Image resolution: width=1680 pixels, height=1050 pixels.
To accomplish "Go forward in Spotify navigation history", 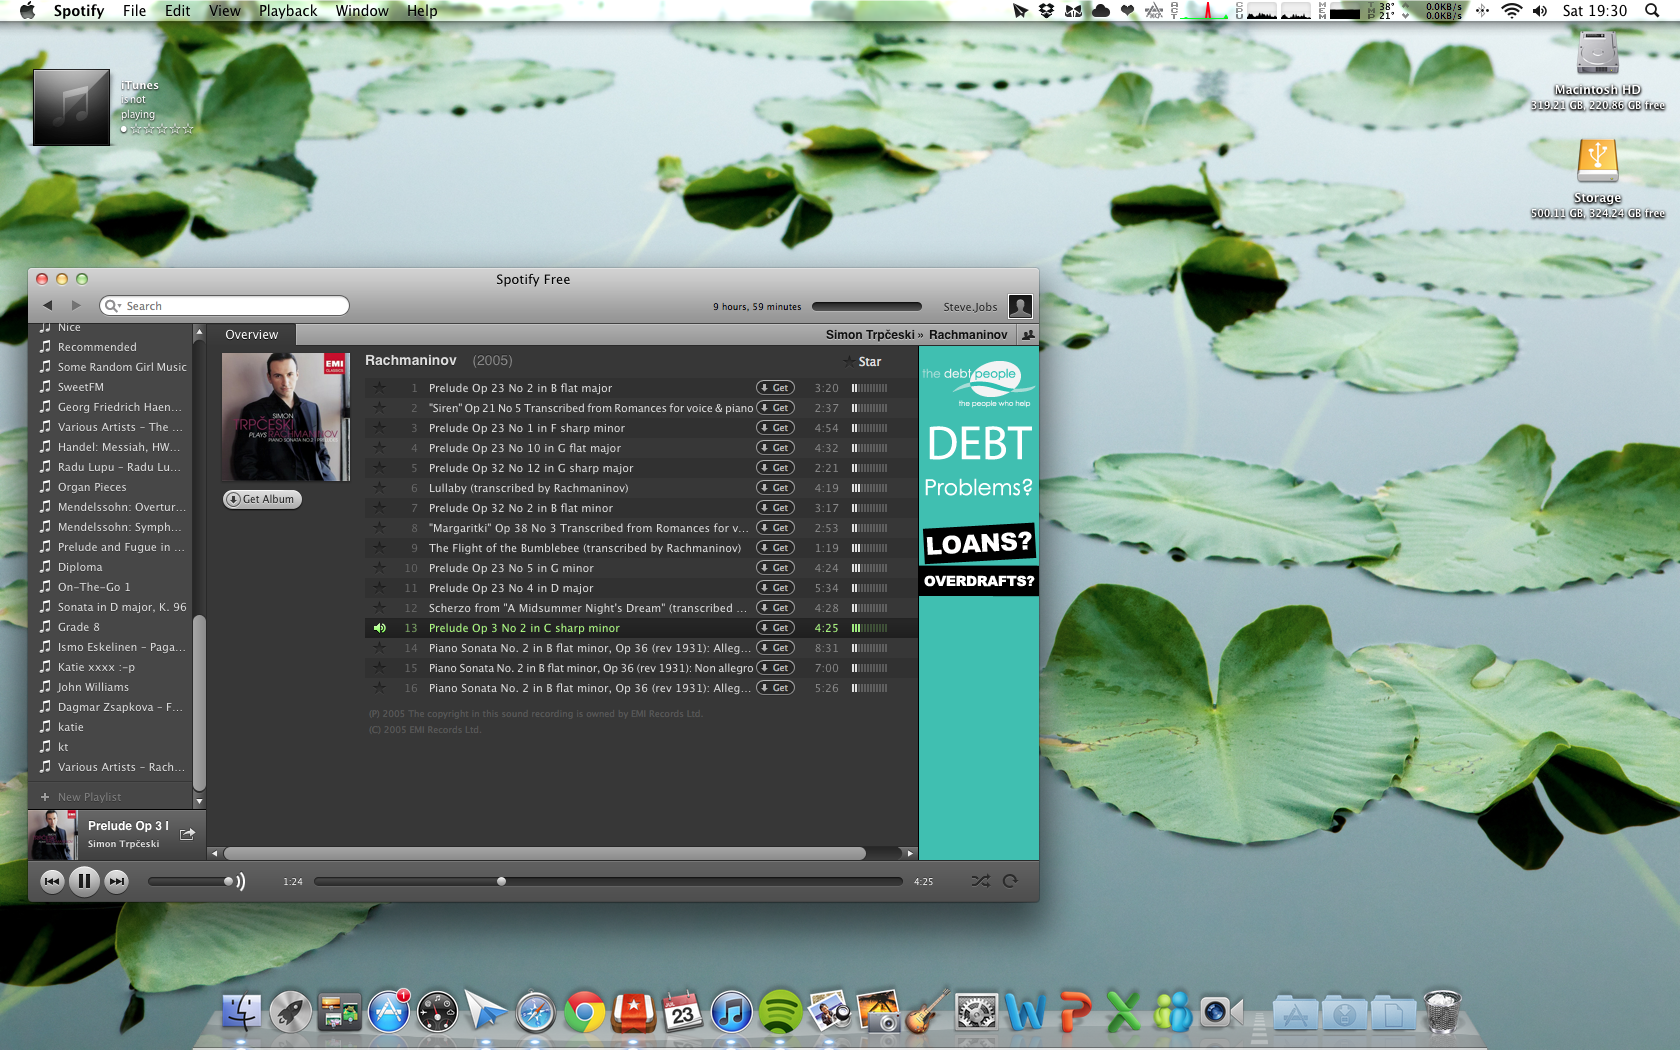I will [76, 305].
